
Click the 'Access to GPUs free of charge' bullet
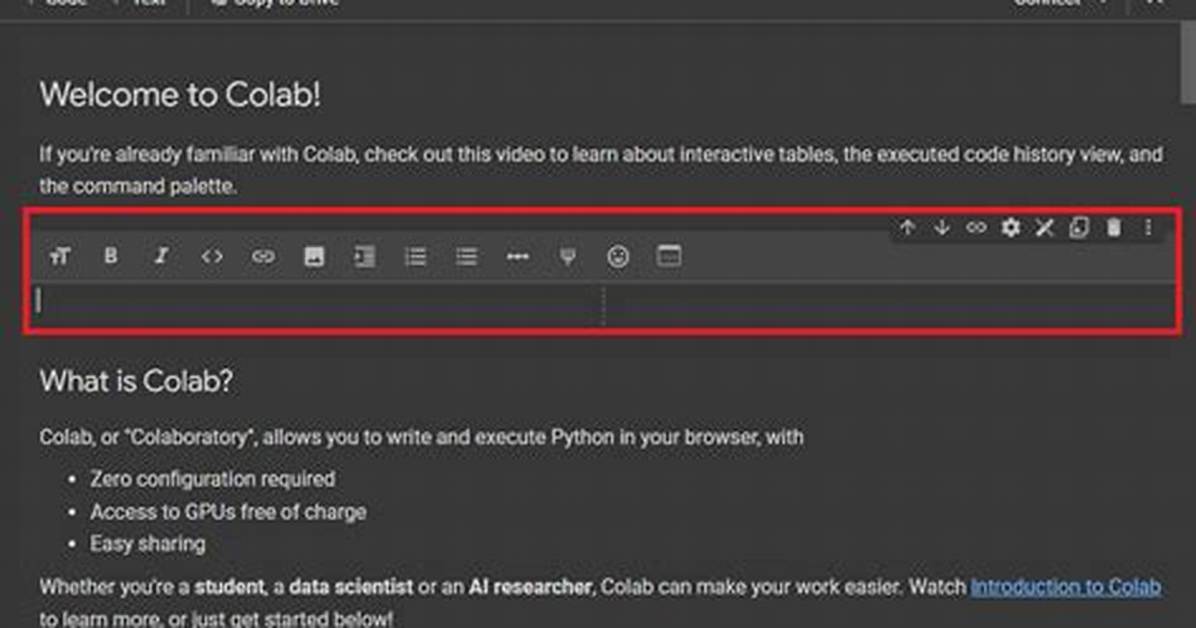228,511
